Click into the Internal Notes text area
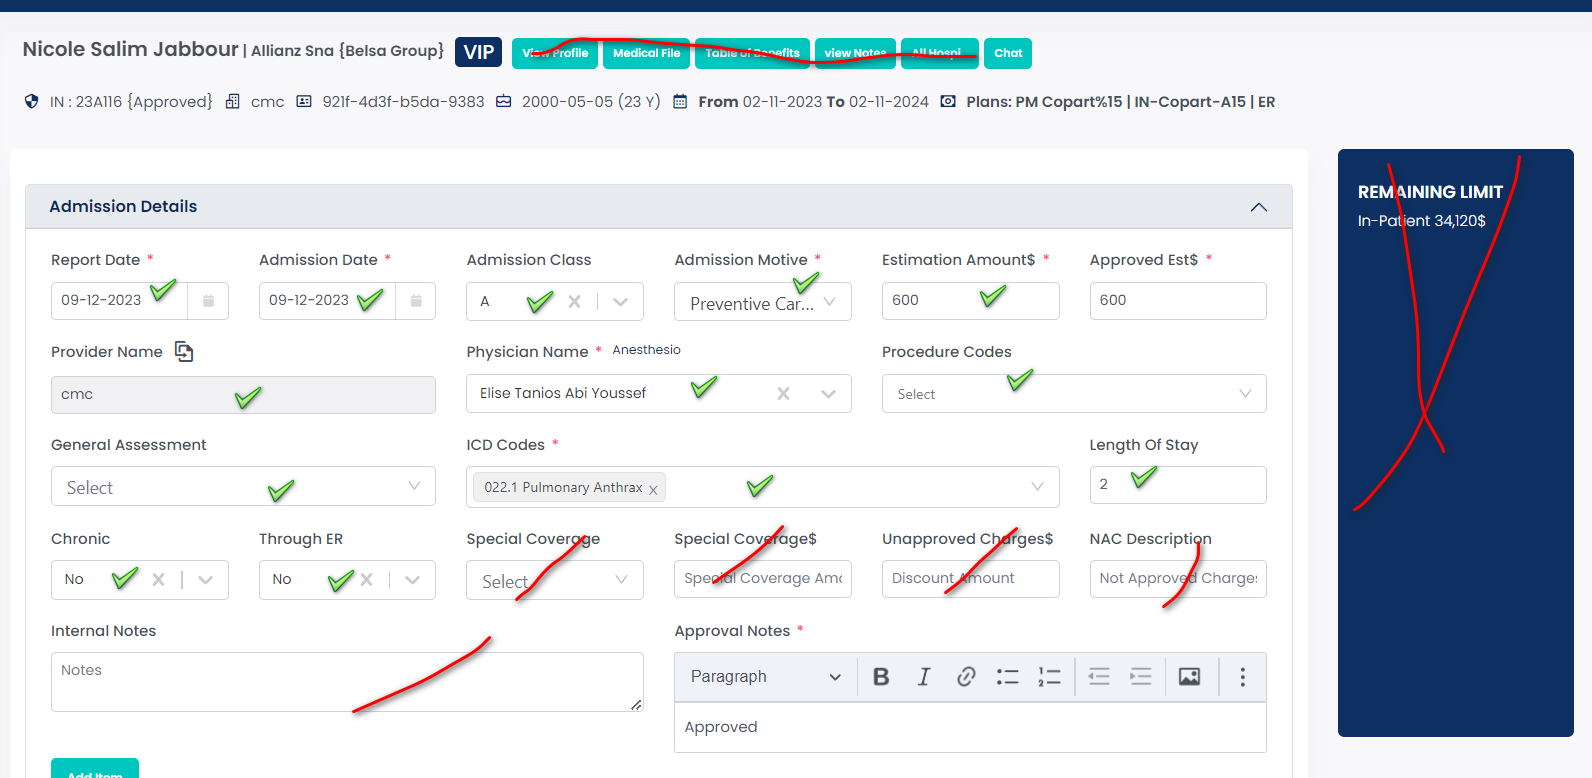Screen dimensions: 1592x778 pos(346,682)
